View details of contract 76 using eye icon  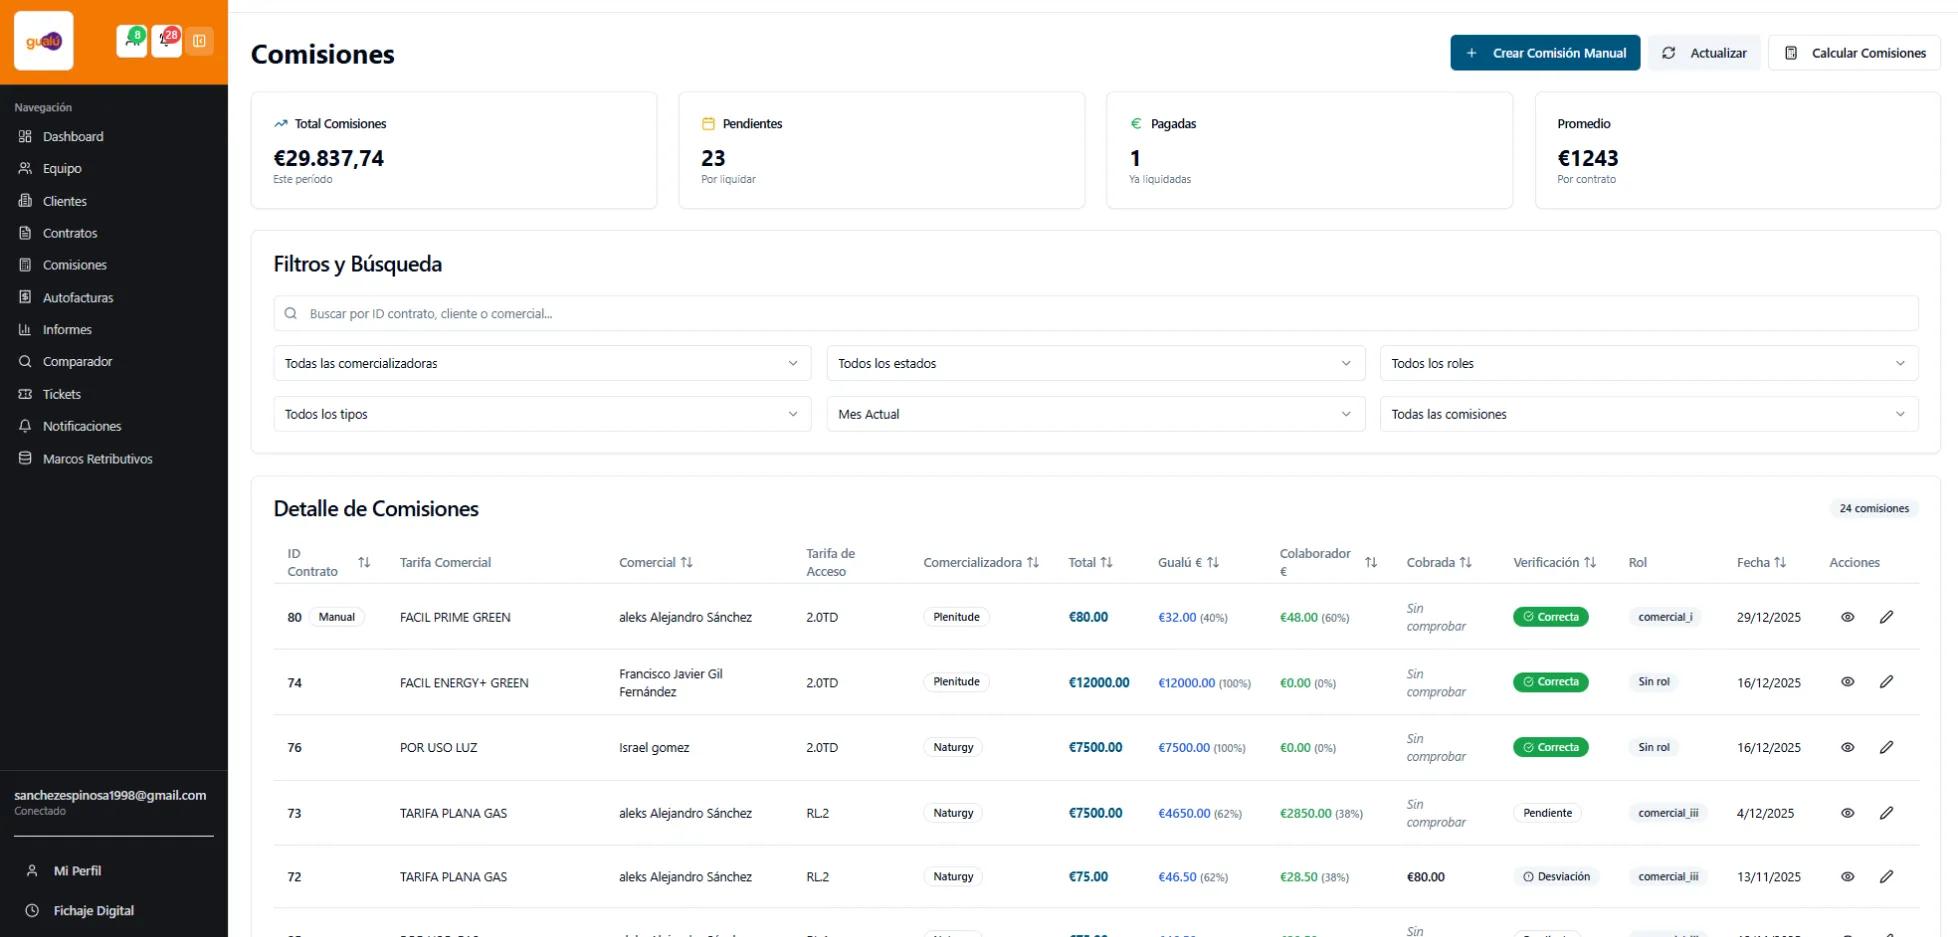(x=1847, y=747)
